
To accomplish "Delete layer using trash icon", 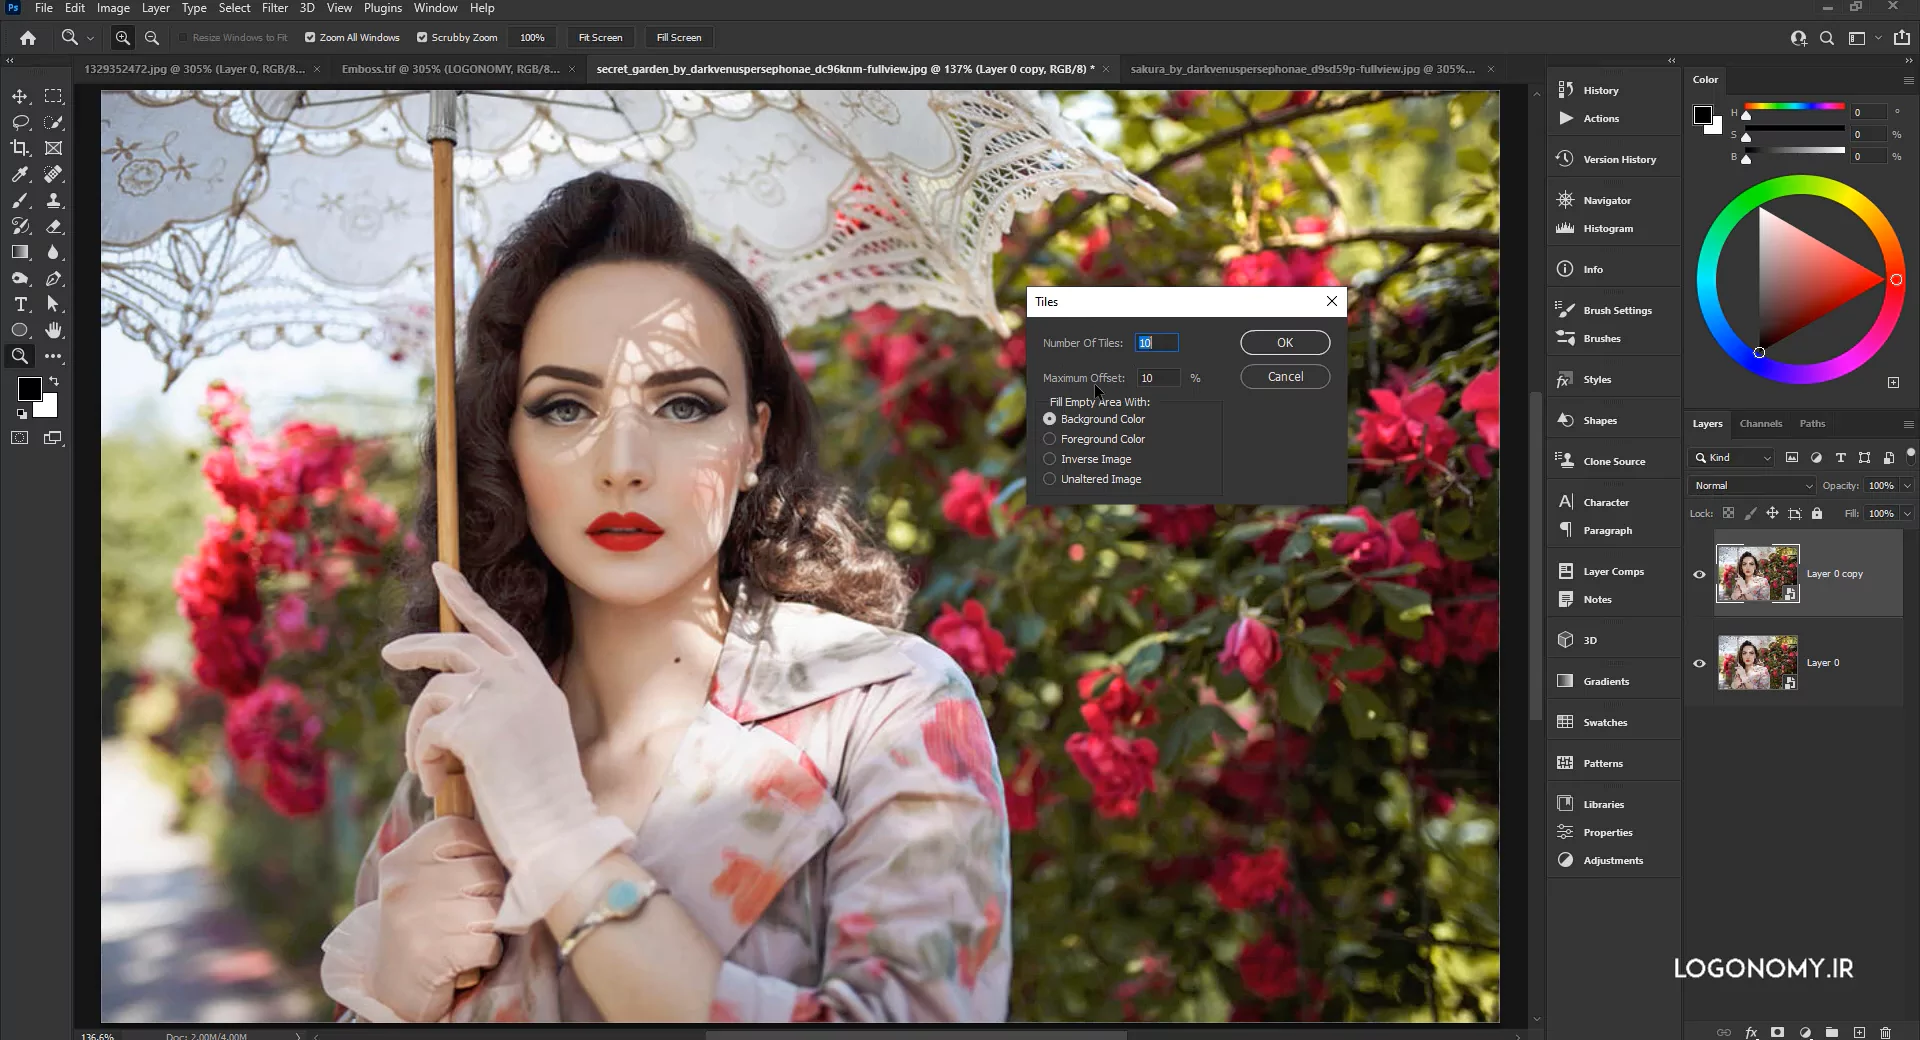I will tap(1885, 1032).
